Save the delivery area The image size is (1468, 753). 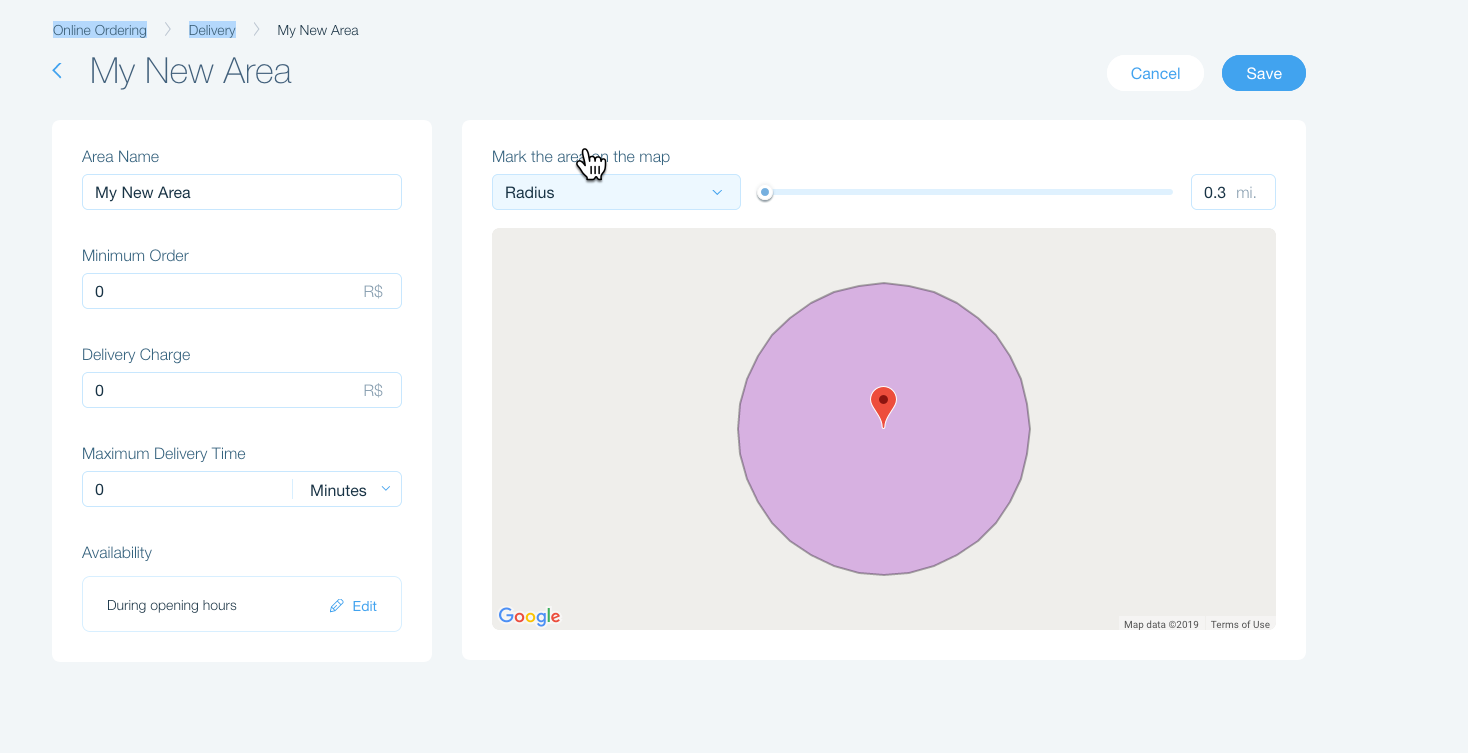pyautogui.click(x=1264, y=73)
